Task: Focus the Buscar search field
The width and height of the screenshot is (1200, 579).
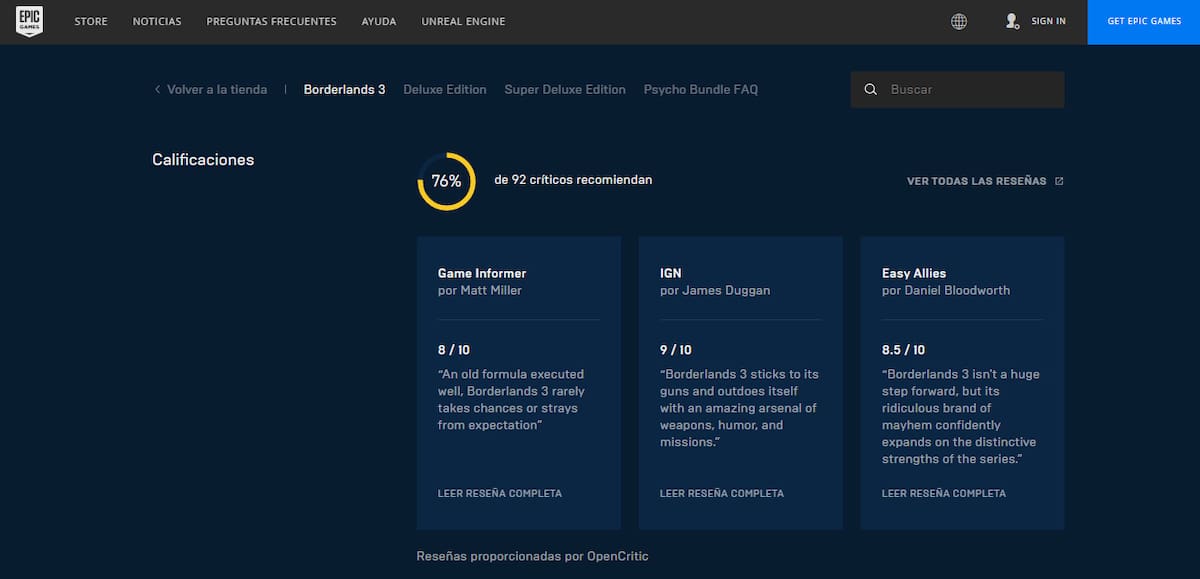Action: click(x=957, y=89)
